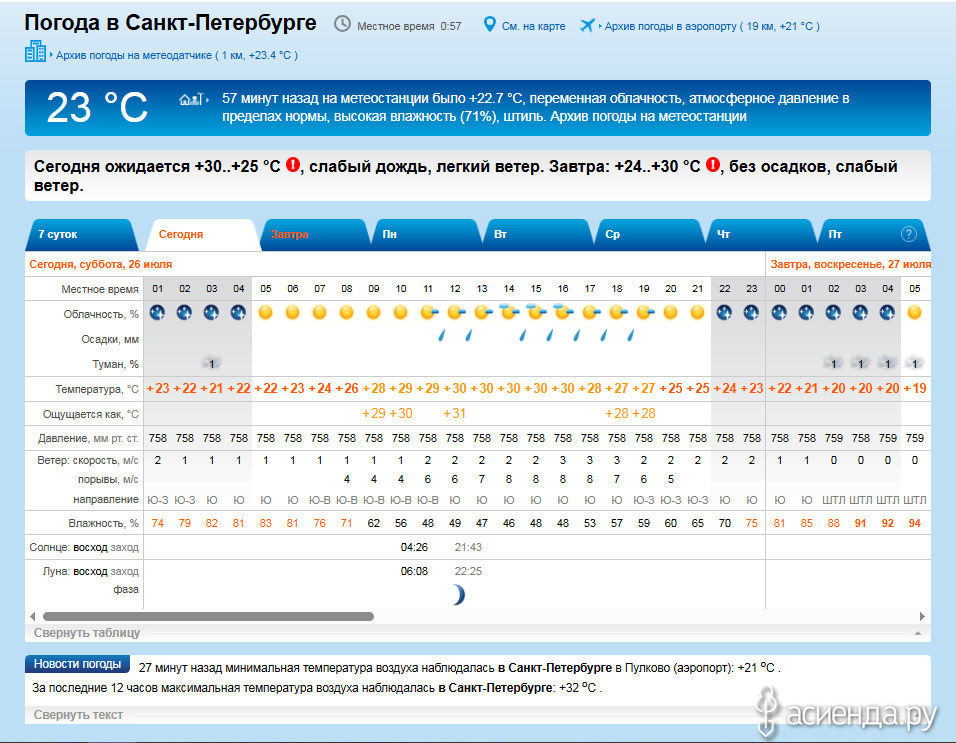This screenshot has width=956, height=743.
Task: Open См. на карте link
Action: click(x=533, y=26)
